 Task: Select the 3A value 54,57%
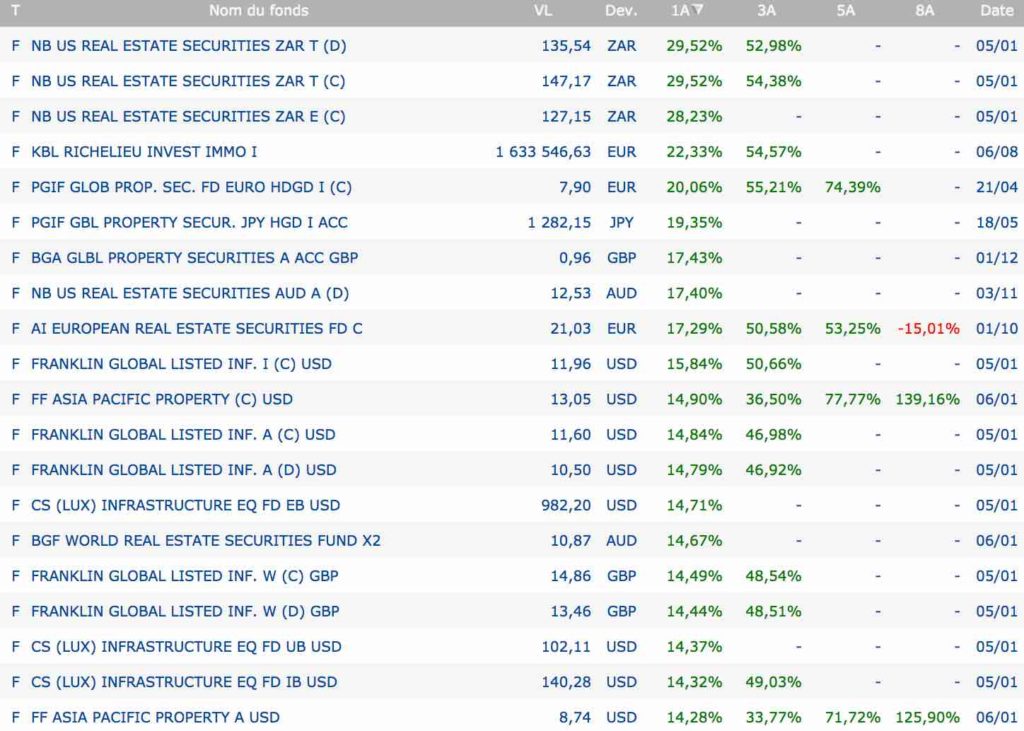[774, 152]
